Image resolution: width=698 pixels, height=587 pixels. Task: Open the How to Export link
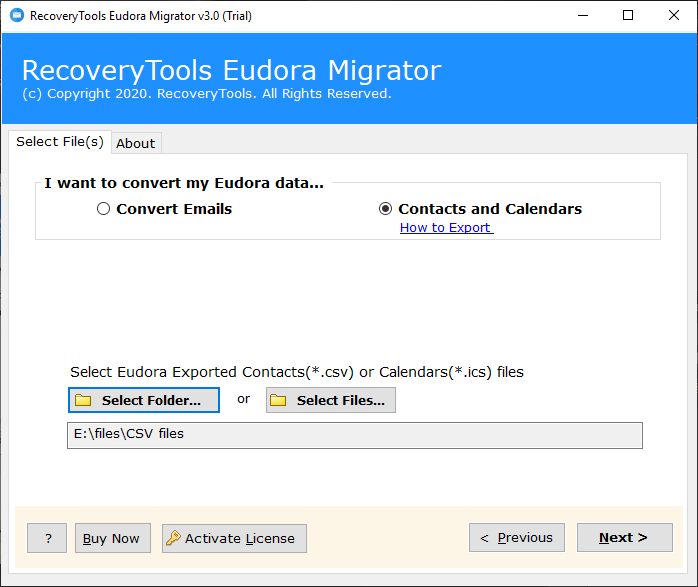coord(446,227)
